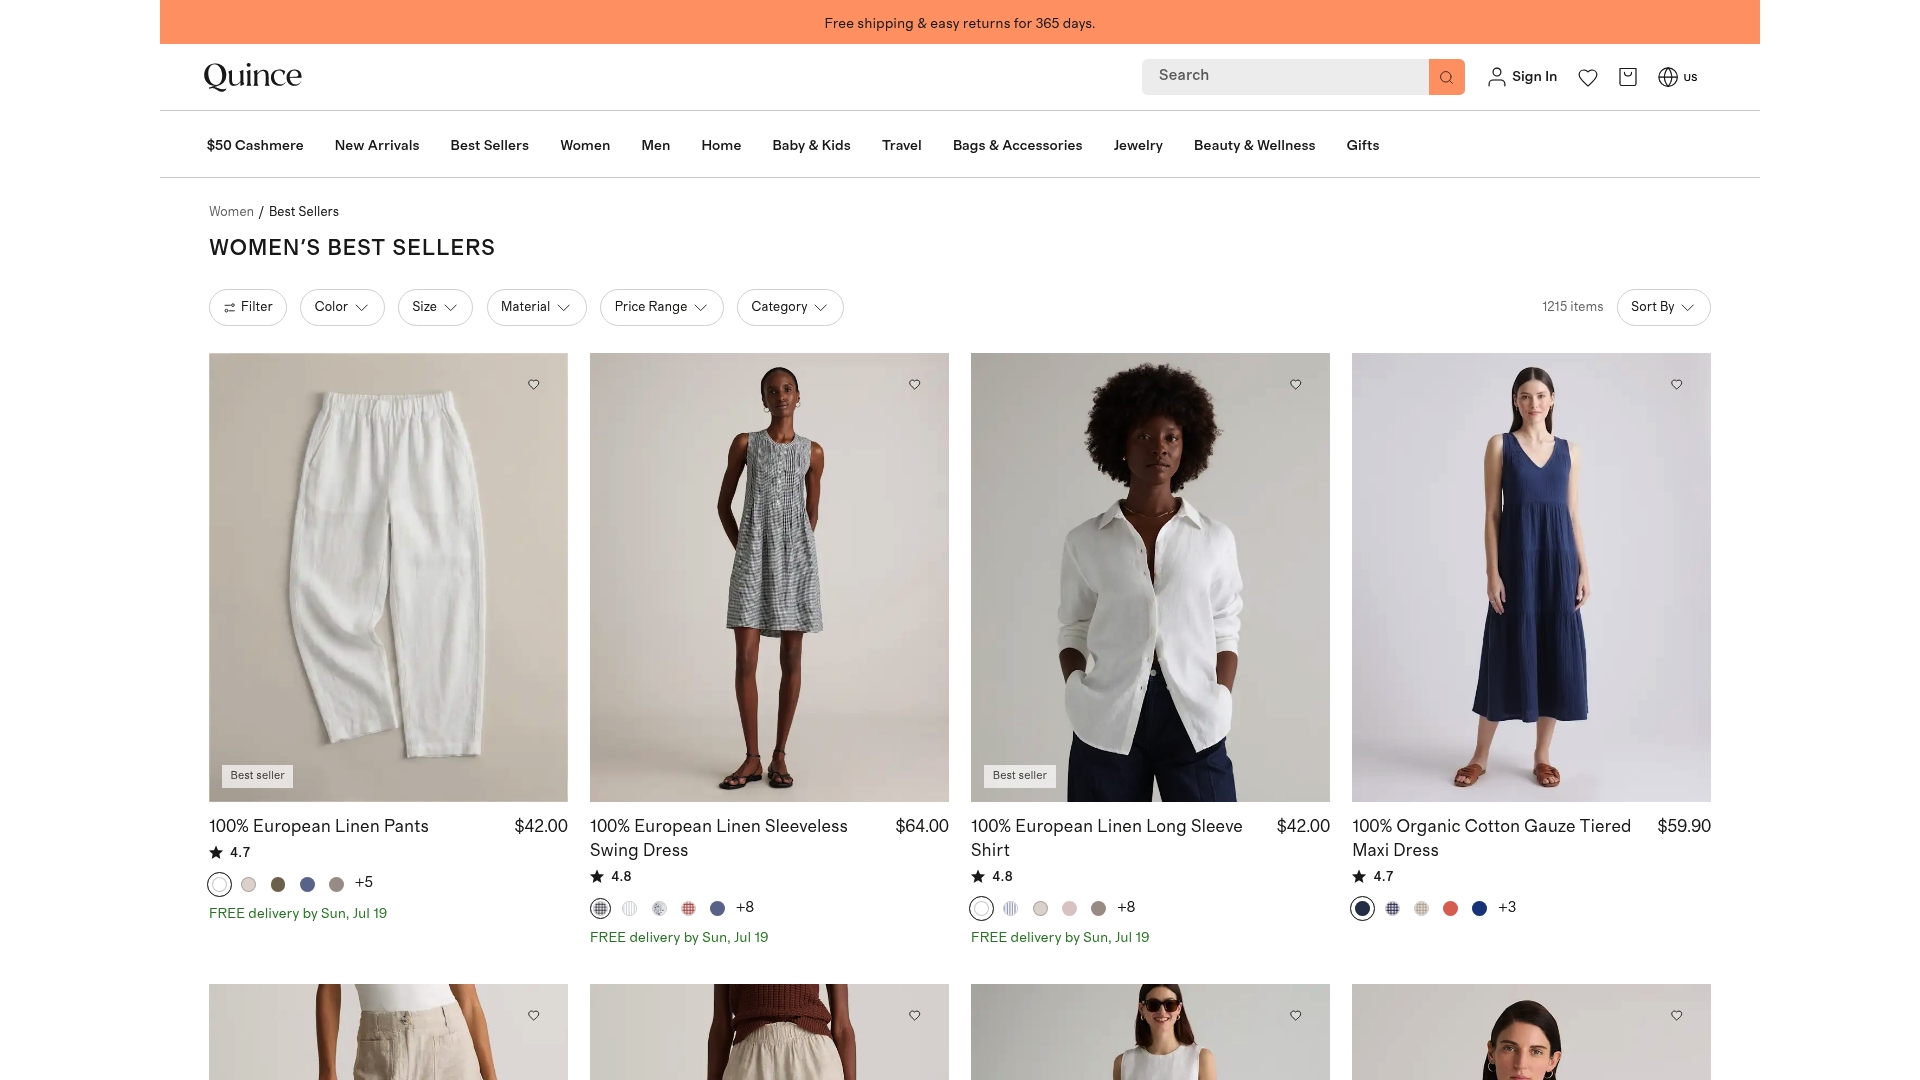This screenshot has height=1080, width=1920.
Task: Favorite the Linen Sleeveless Swing Dress
Action: click(915, 384)
